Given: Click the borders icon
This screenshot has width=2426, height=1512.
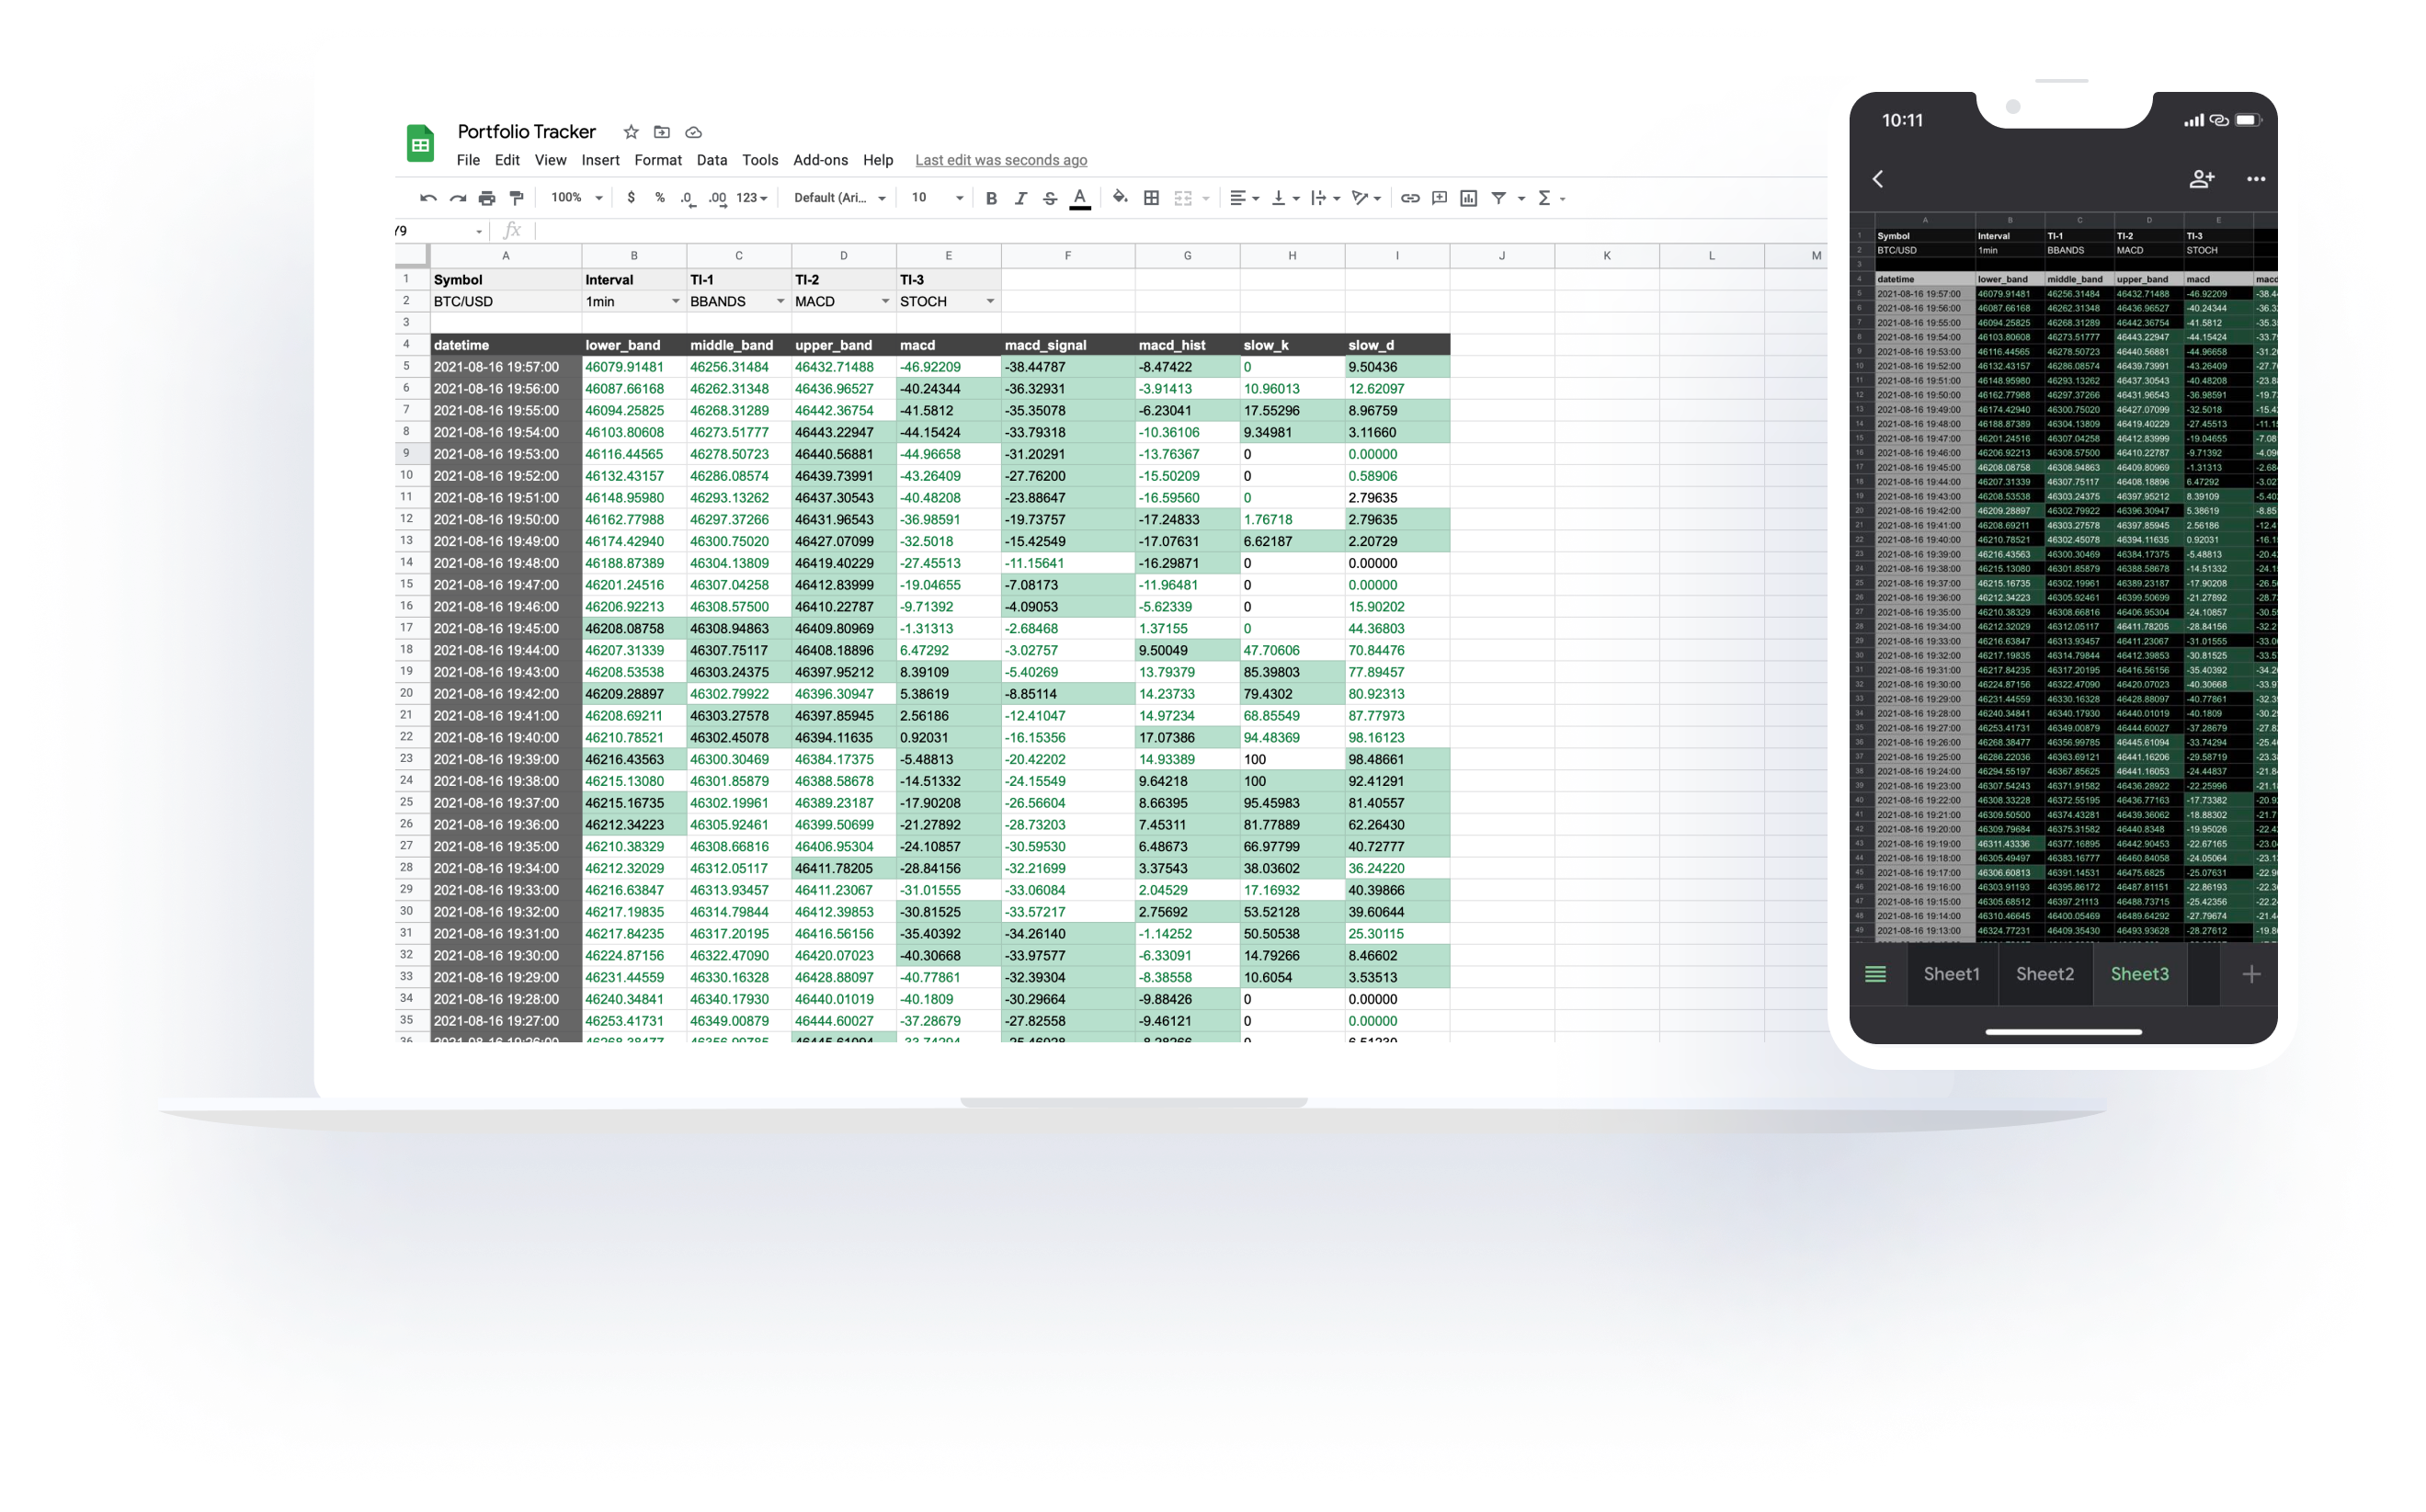Looking at the screenshot, I should pyautogui.click(x=1151, y=198).
